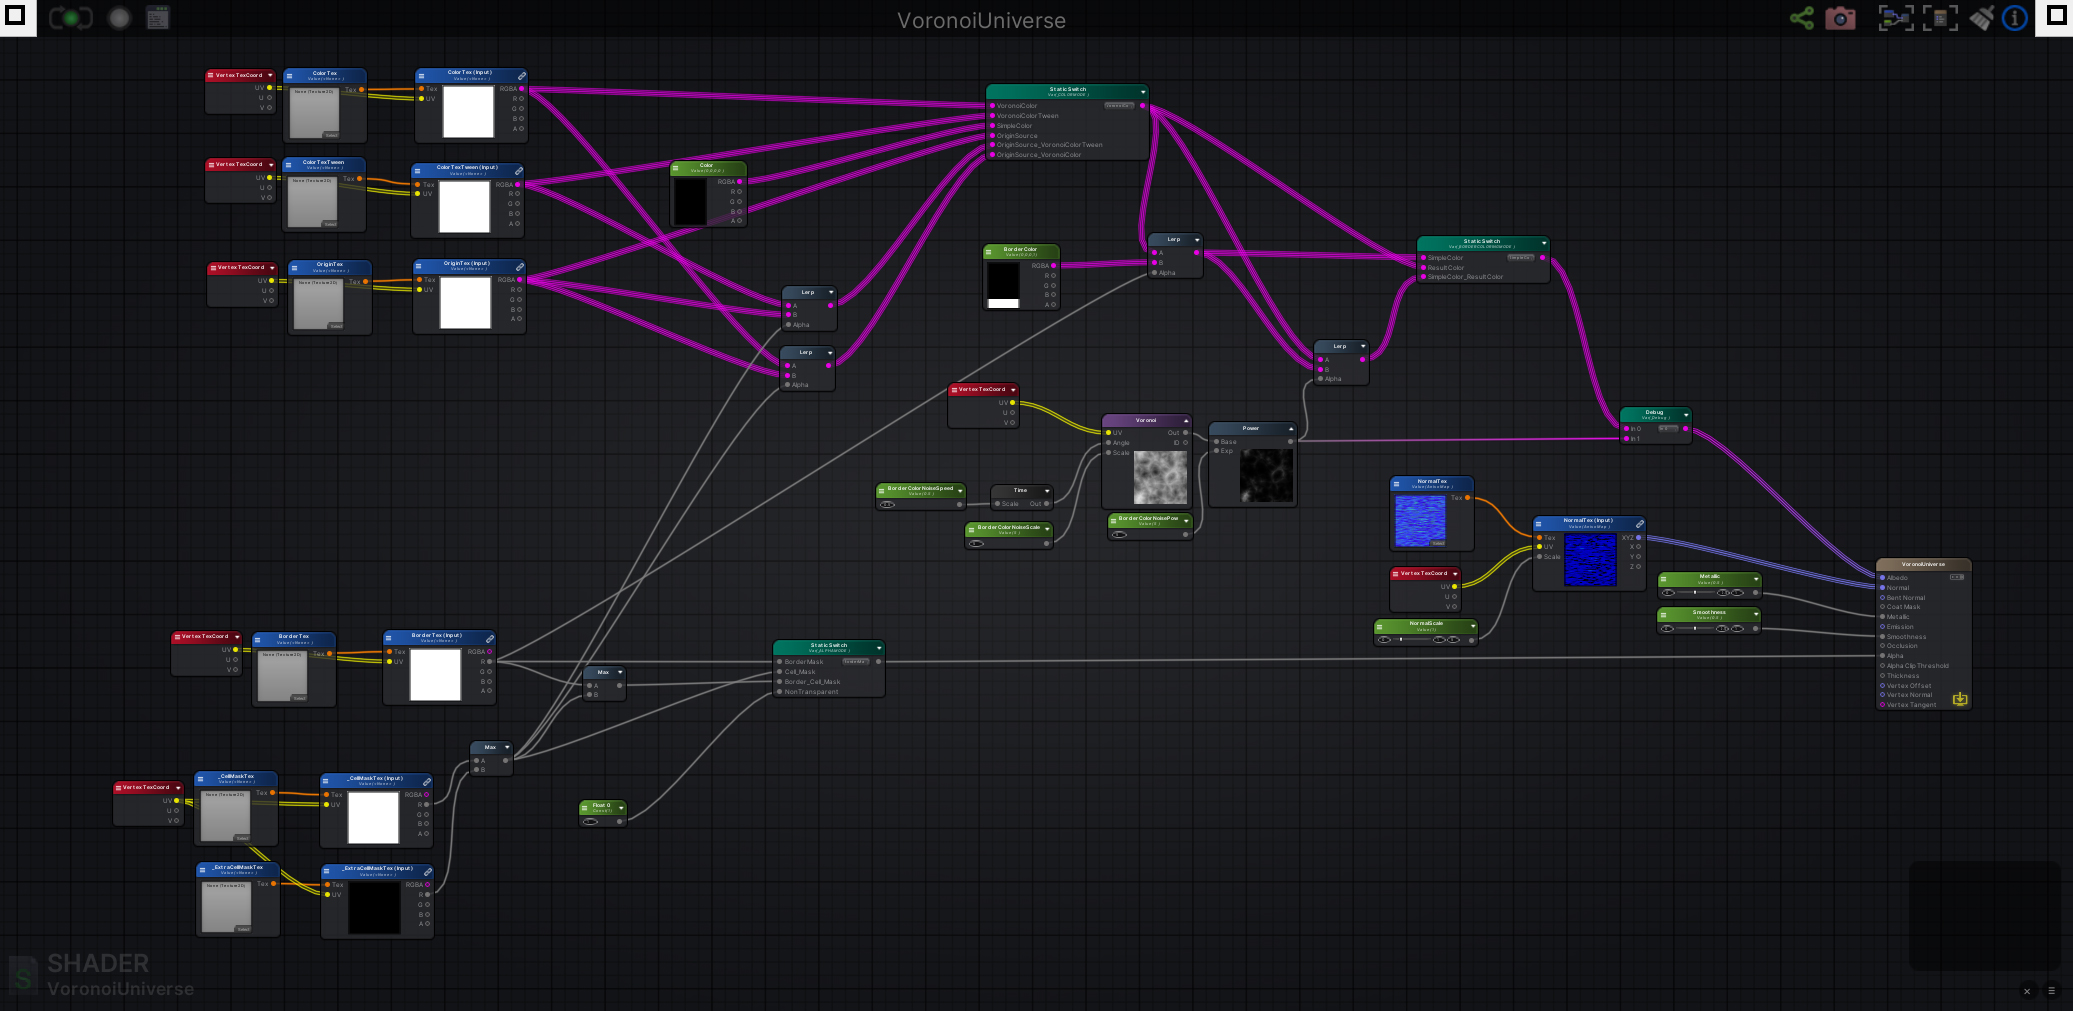Take a graph screenshot with the camera icon
This screenshot has width=2073, height=1011.
pos(1840,18)
